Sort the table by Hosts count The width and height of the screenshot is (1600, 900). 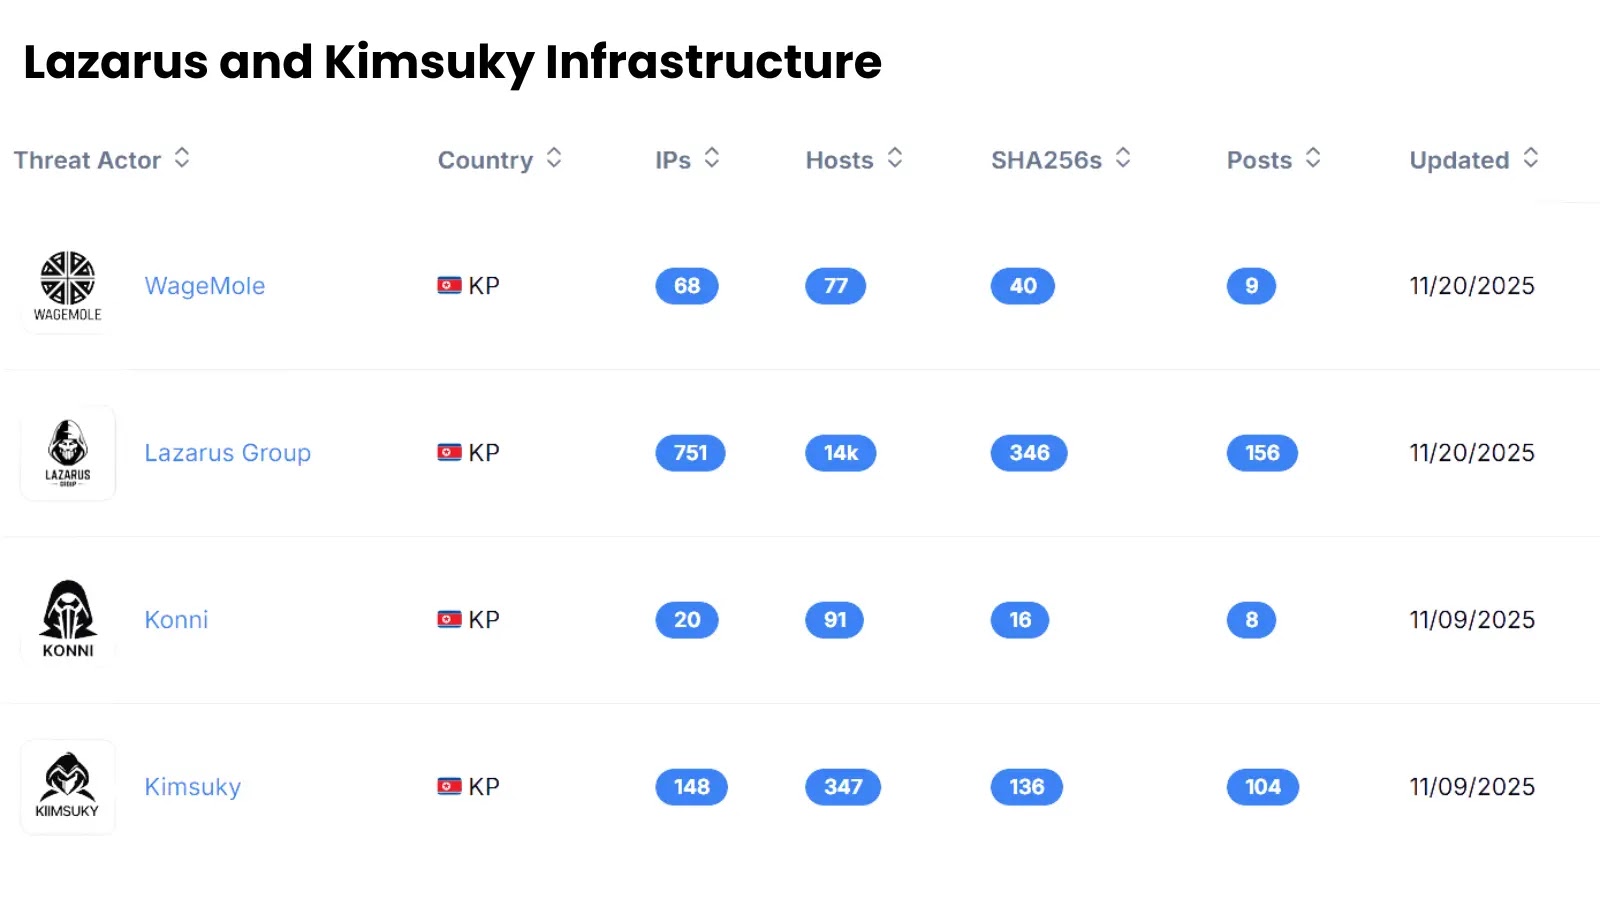pos(897,158)
